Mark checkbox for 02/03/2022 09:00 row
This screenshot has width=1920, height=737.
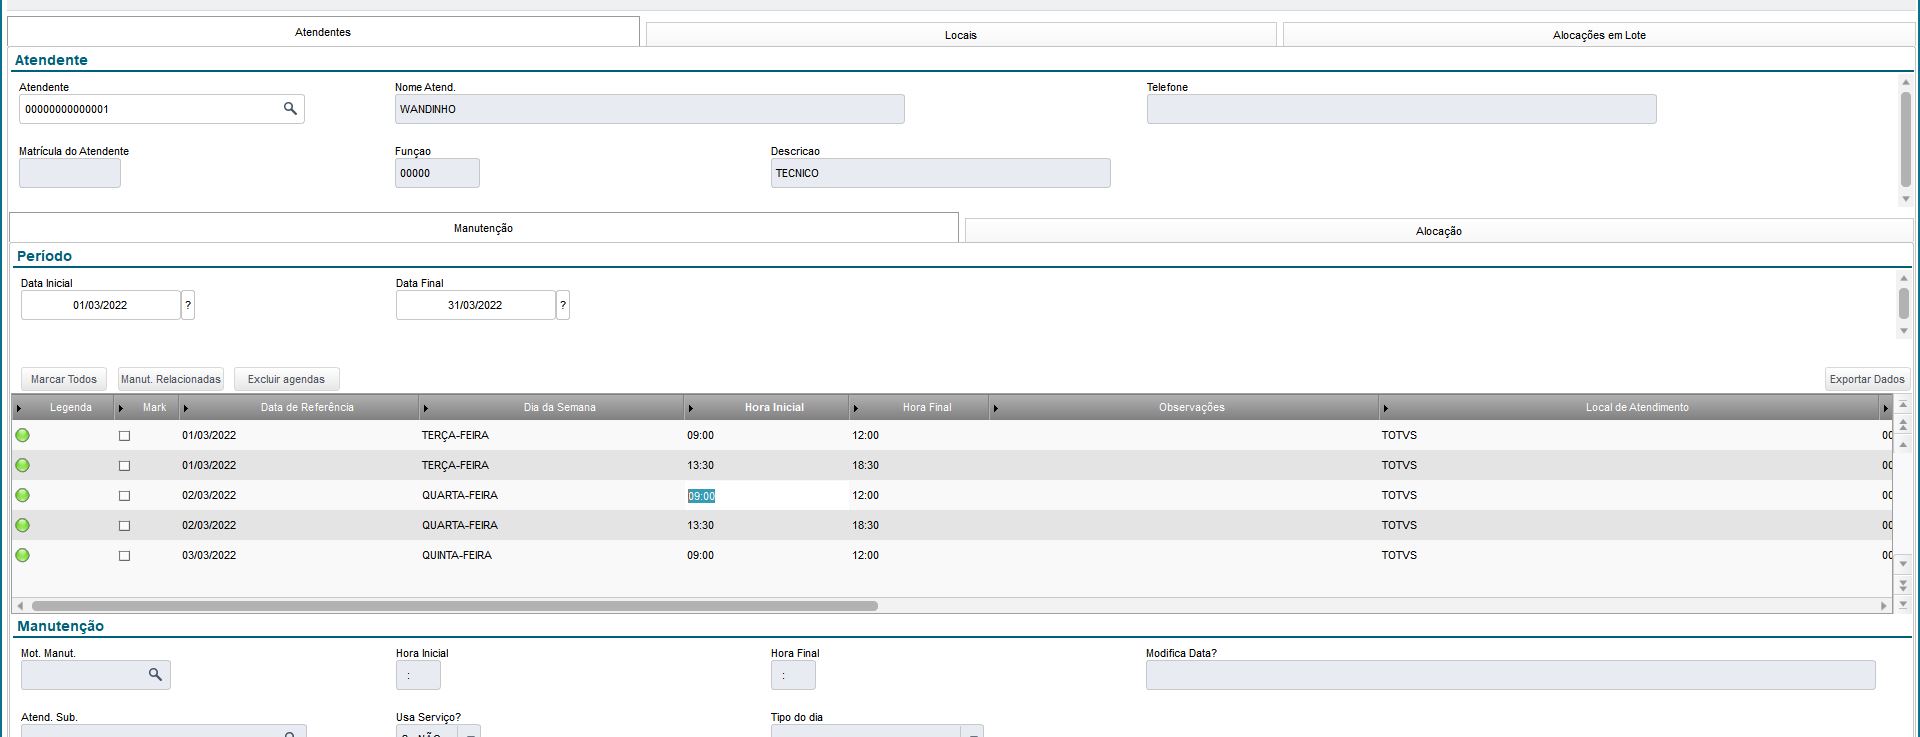click(x=124, y=496)
